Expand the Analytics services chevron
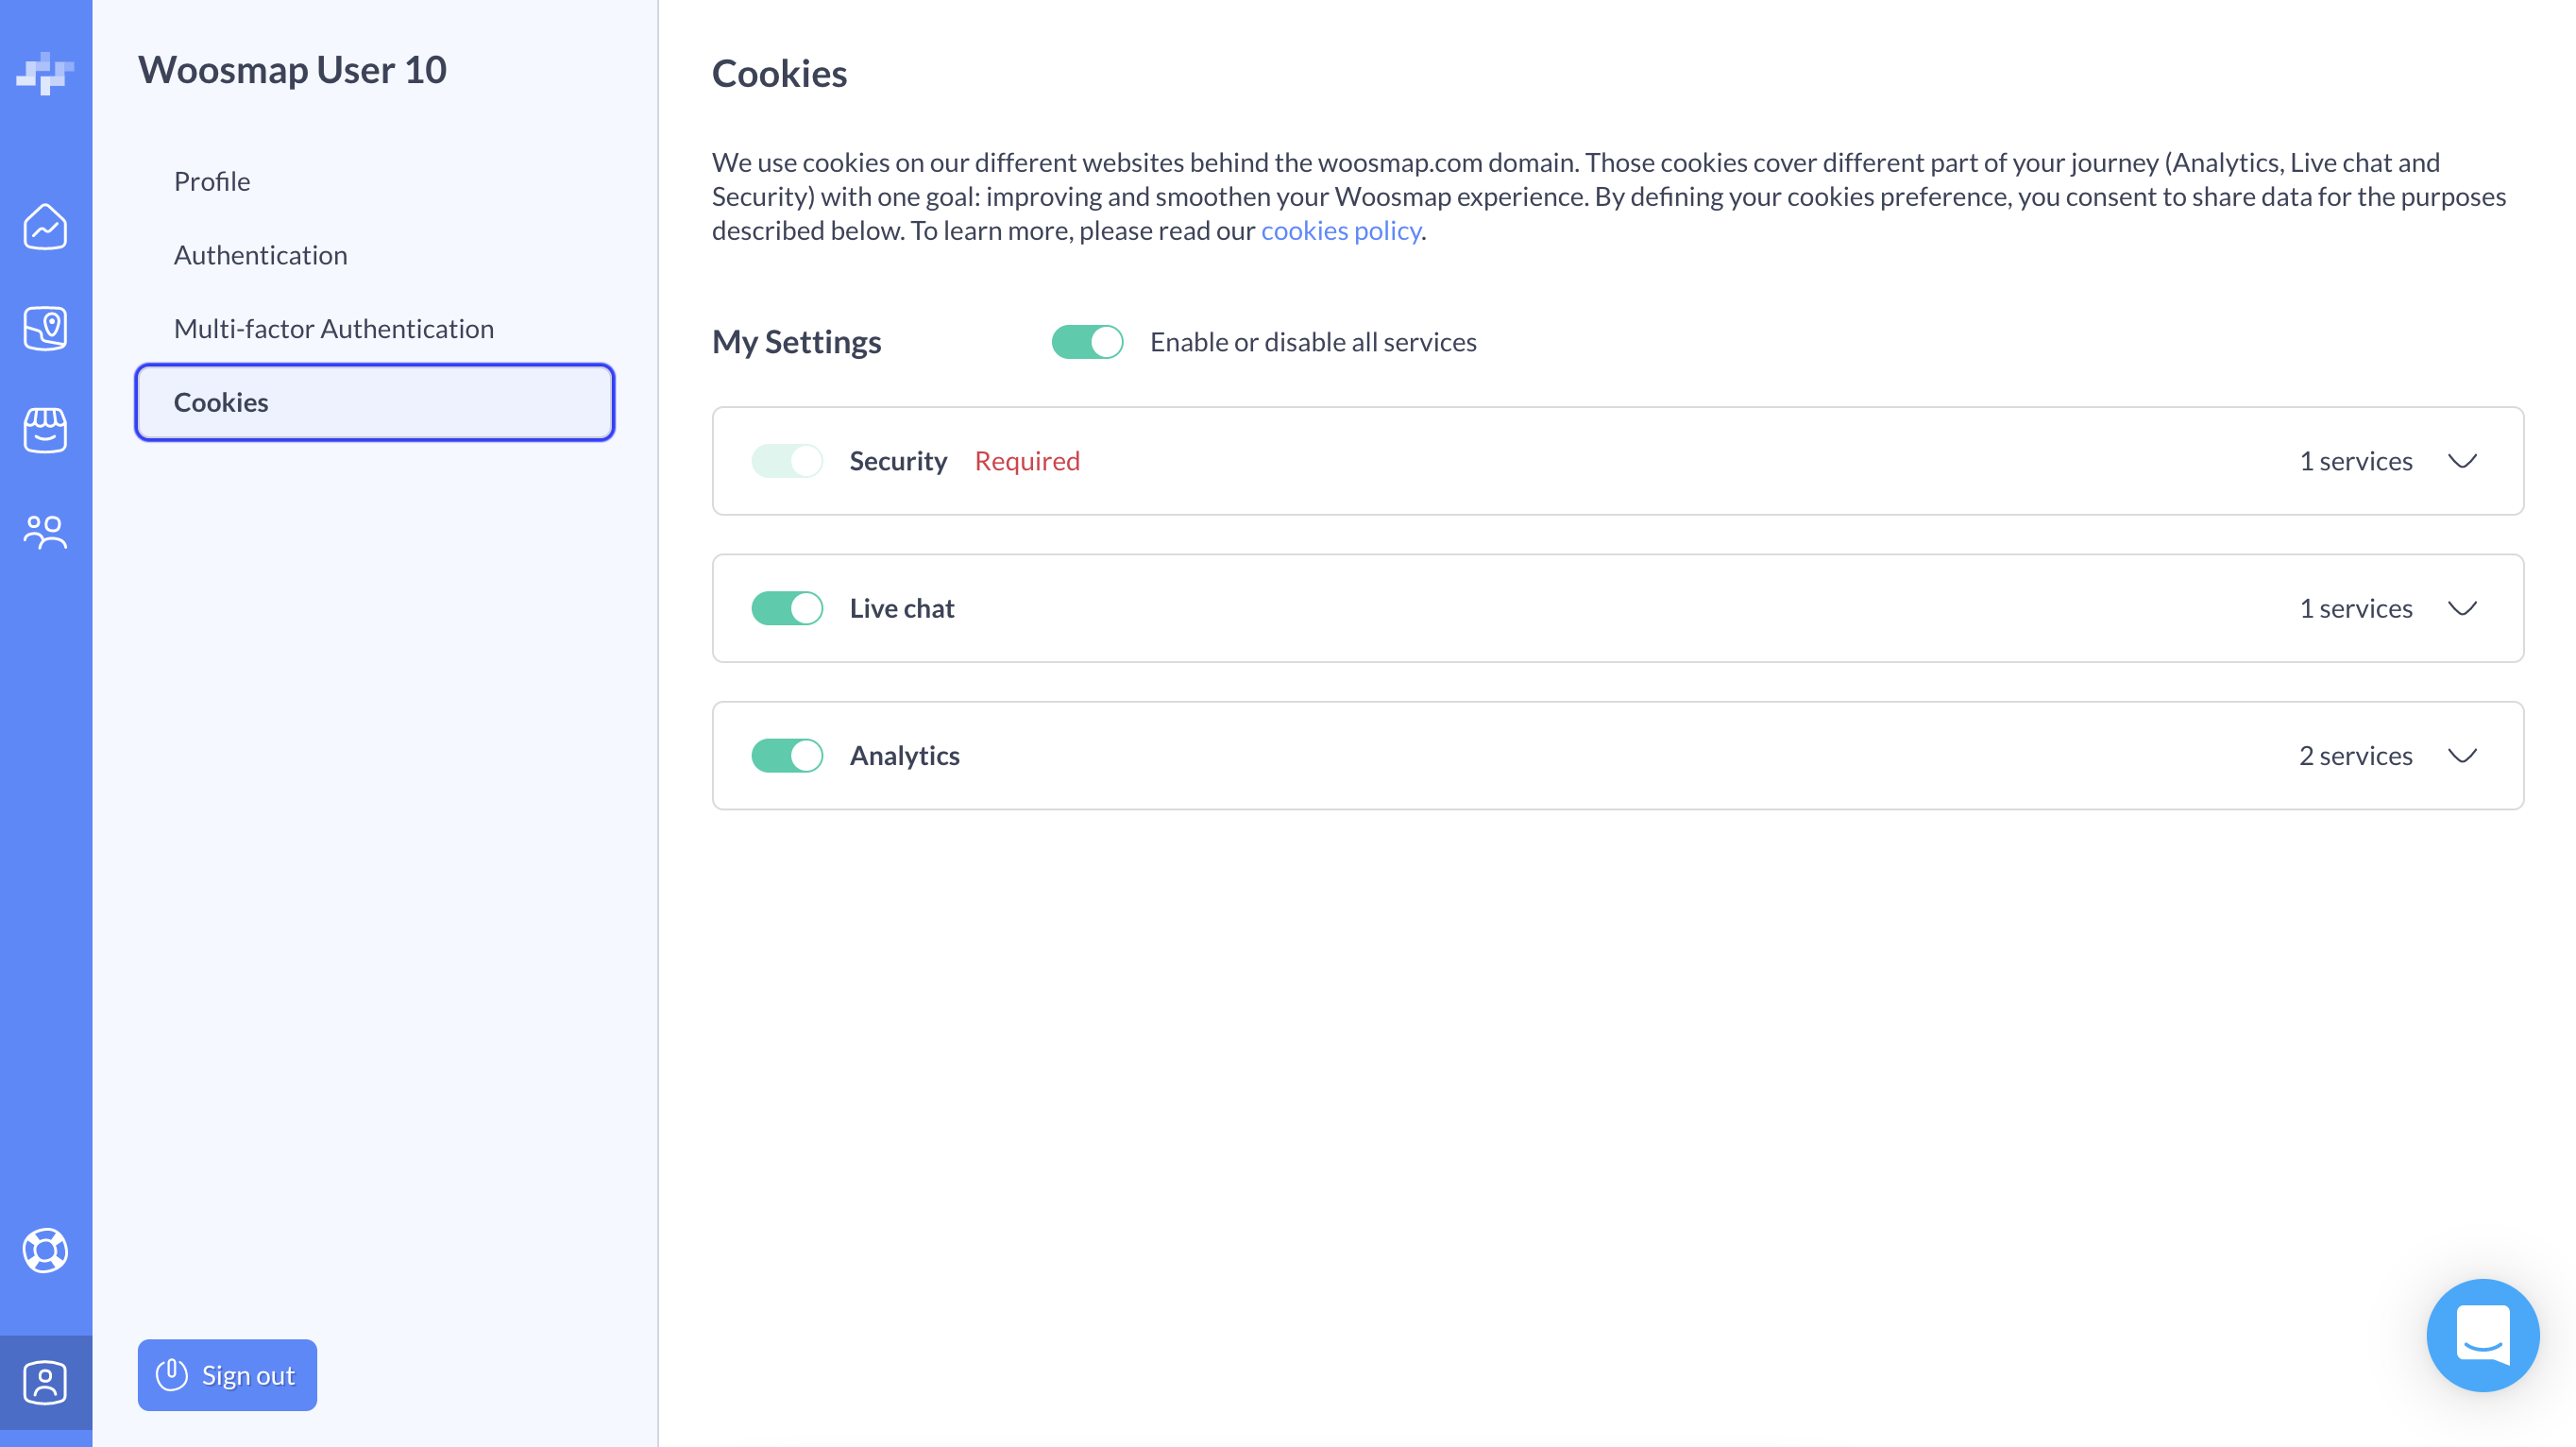This screenshot has width=2576, height=1447. click(2462, 755)
